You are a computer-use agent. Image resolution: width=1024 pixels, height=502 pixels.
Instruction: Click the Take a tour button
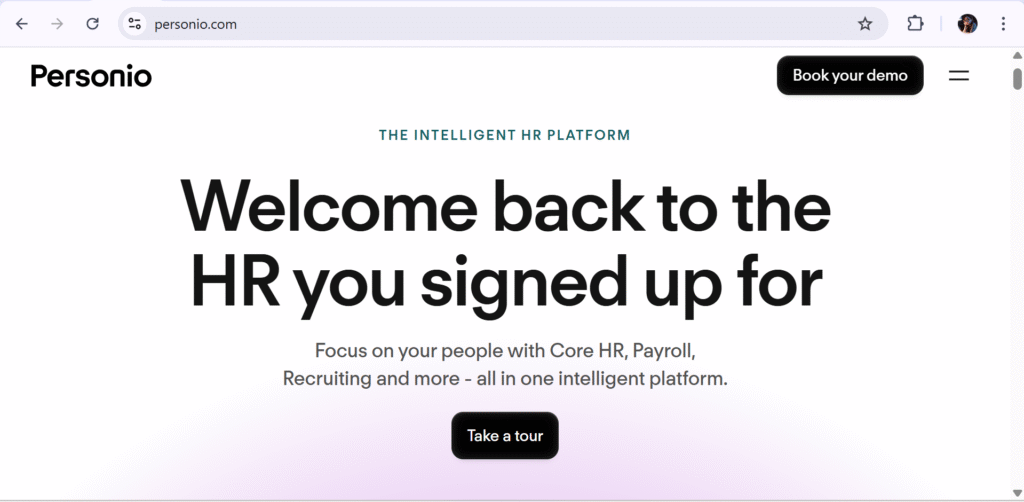click(505, 435)
